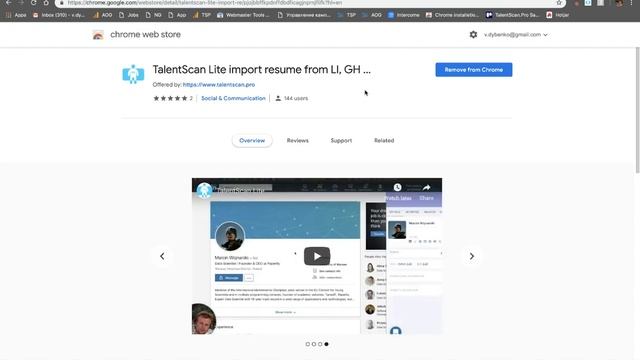Open web store settings gear
Image resolution: width=640 pixels, height=360 pixels.
473,35
